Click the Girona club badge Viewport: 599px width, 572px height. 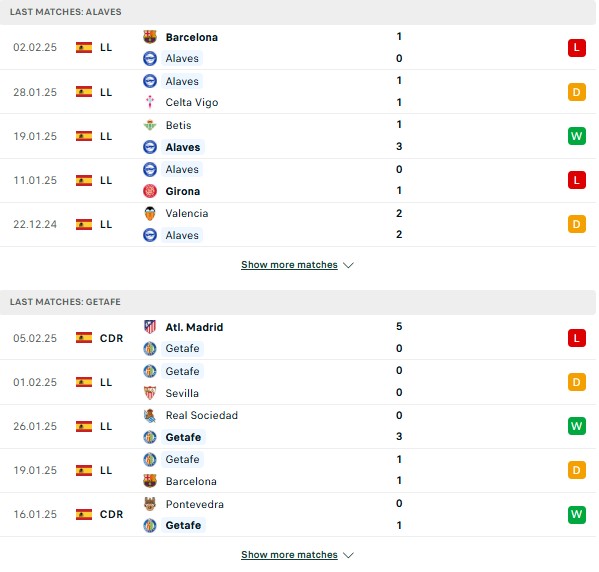[x=150, y=191]
